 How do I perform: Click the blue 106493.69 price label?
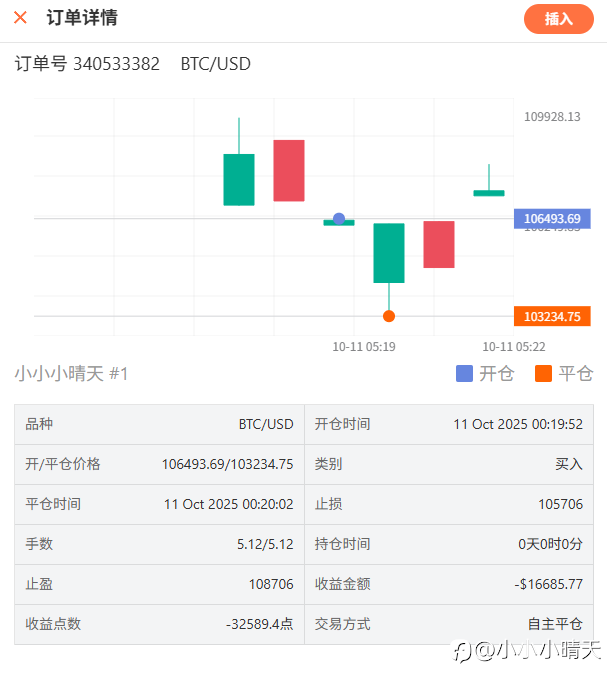551,219
